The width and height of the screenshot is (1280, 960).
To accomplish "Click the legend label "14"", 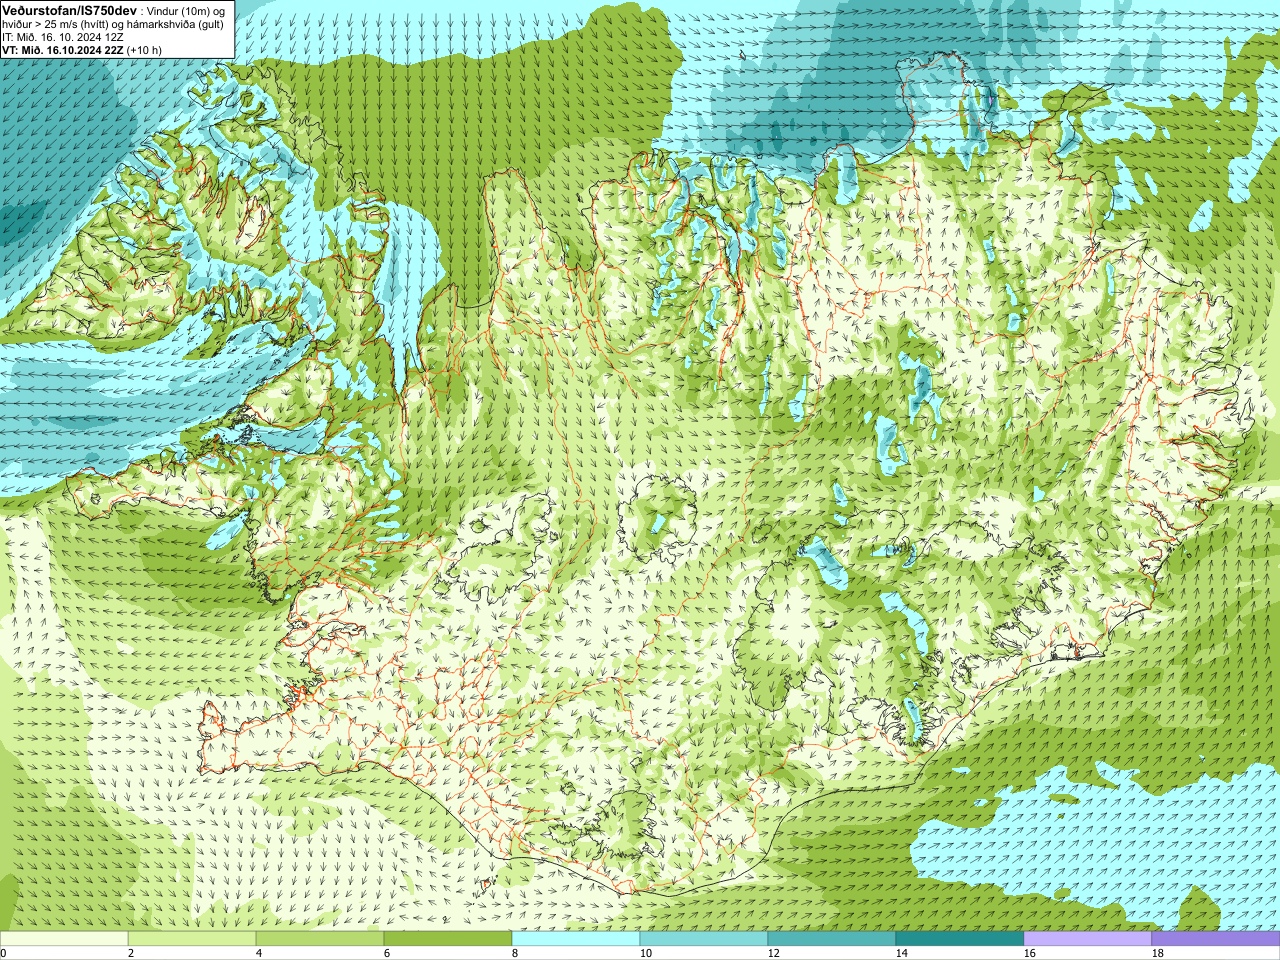I will pos(901,953).
